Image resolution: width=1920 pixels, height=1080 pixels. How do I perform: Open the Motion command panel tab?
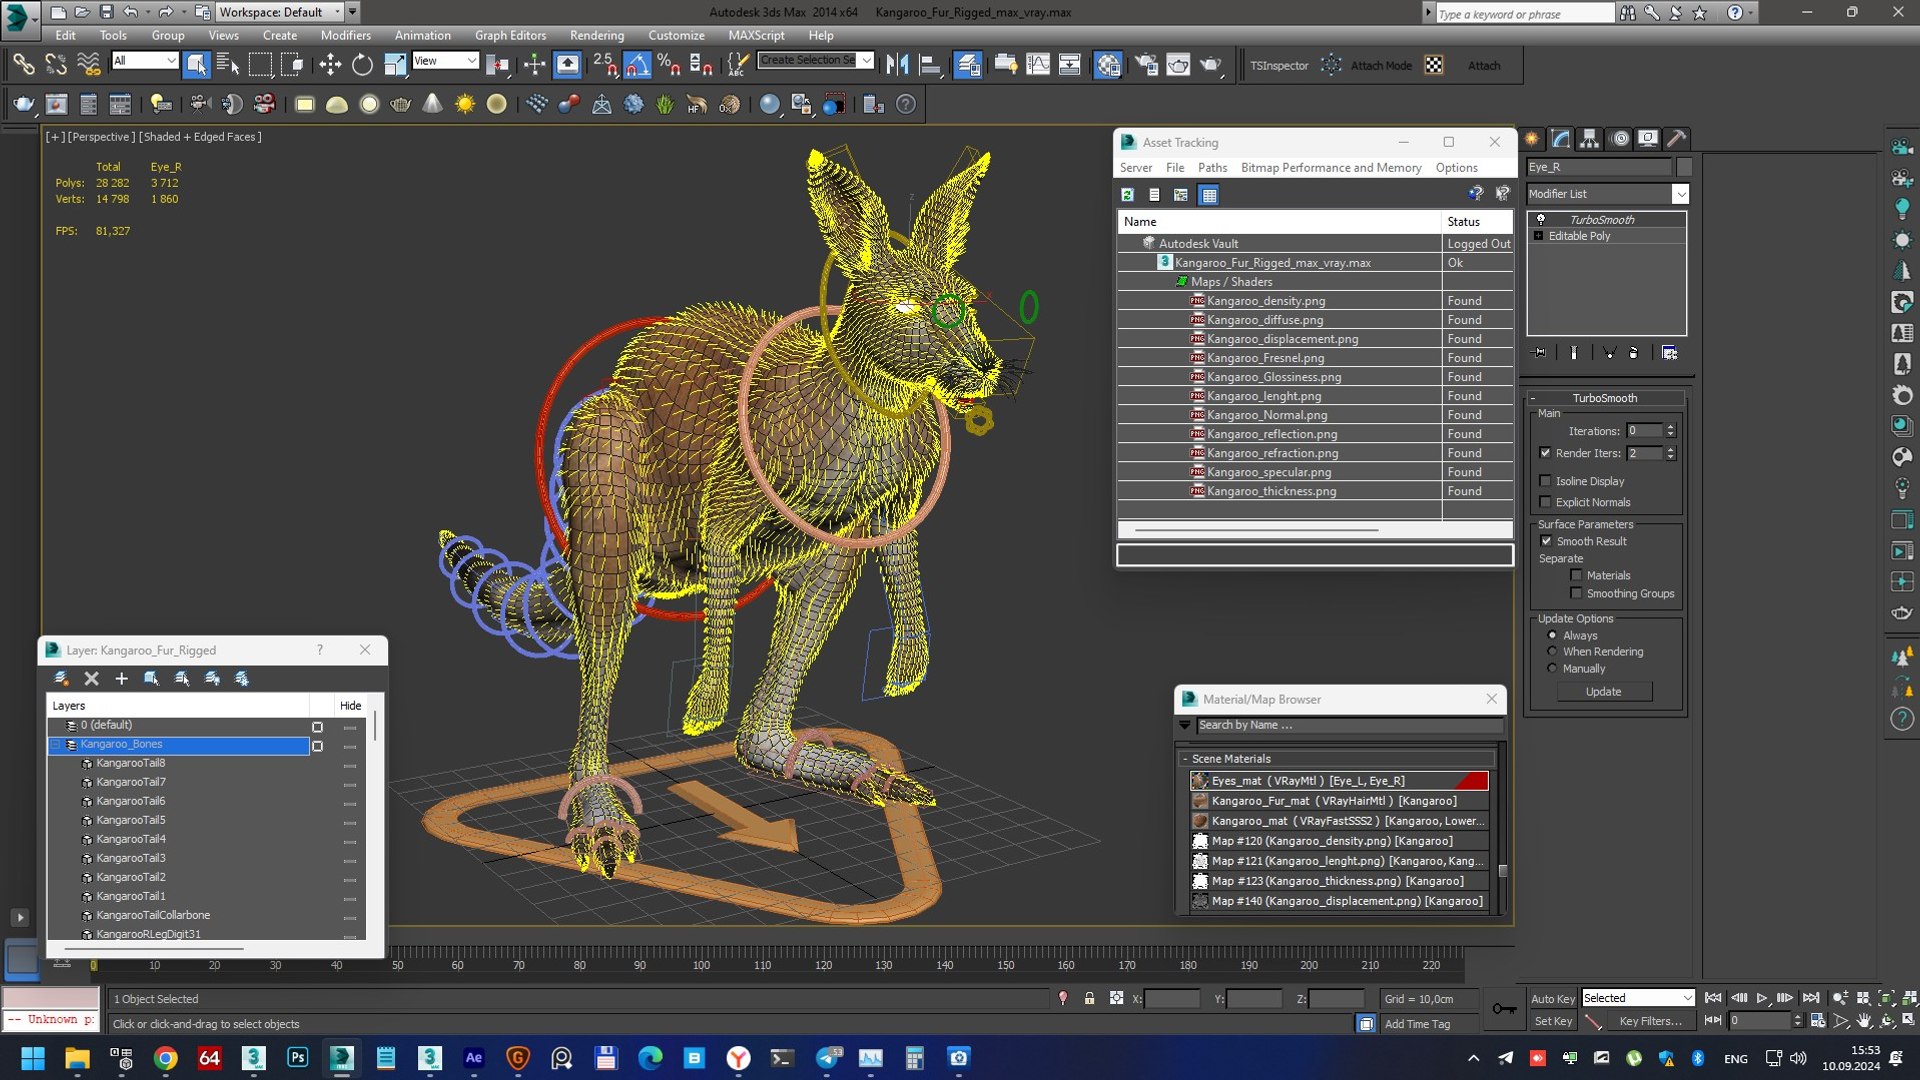(1620, 139)
